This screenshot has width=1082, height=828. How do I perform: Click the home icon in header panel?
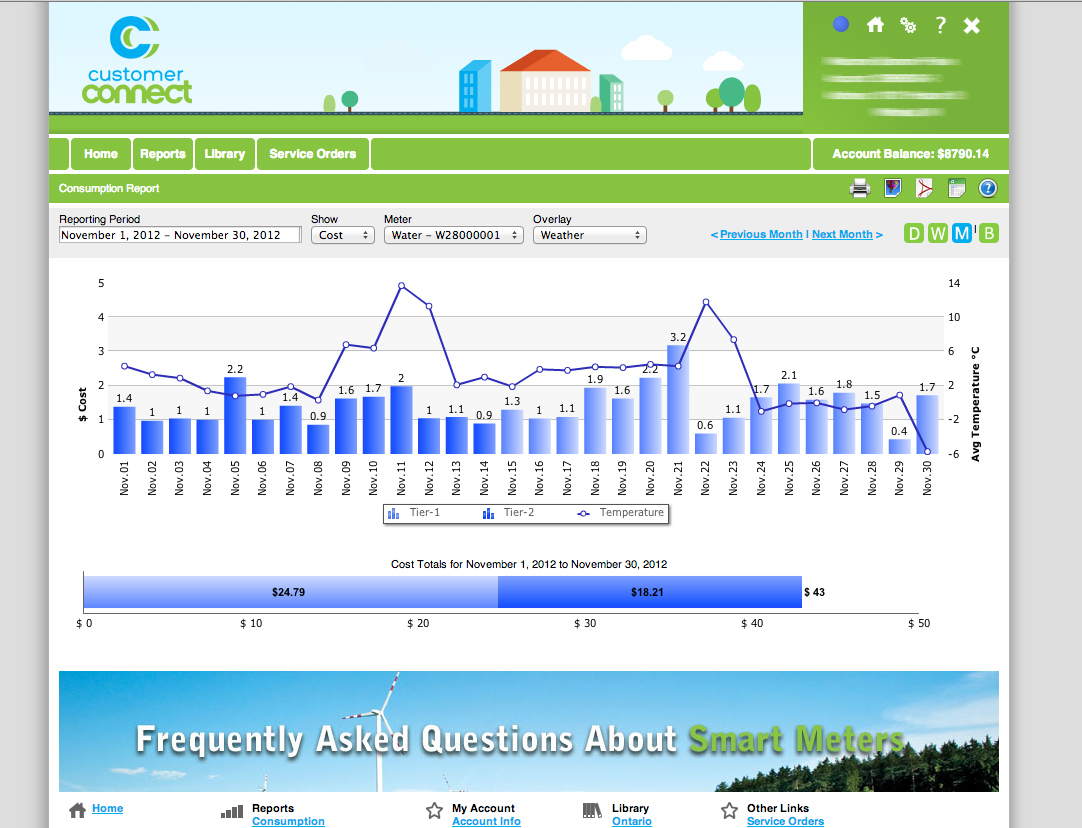click(875, 25)
